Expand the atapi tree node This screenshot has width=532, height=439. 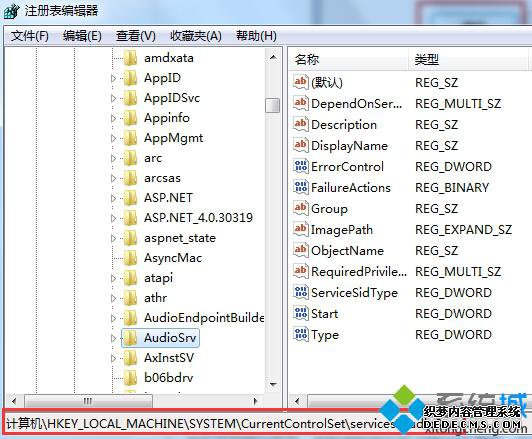pyautogui.click(x=114, y=278)
